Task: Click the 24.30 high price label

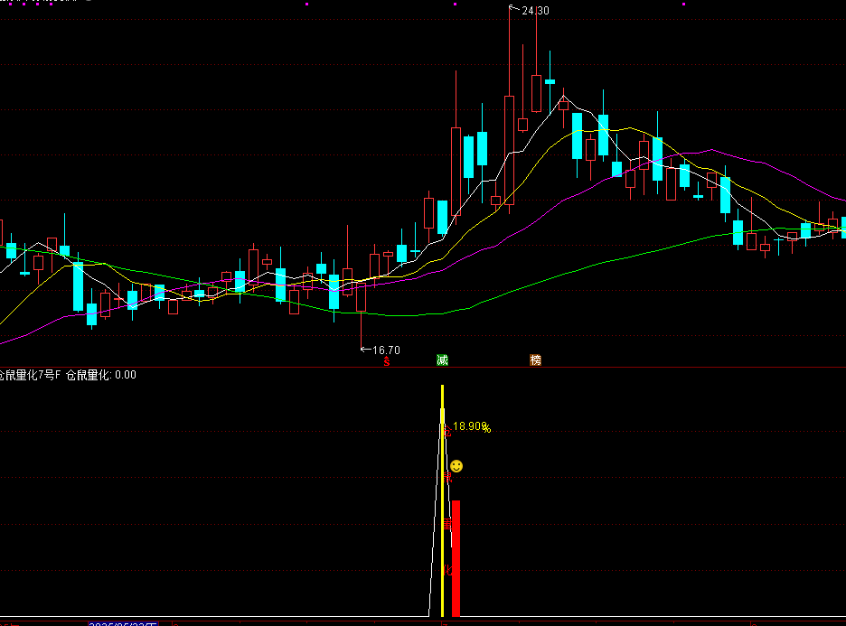Action: click(x=535, y=11)
